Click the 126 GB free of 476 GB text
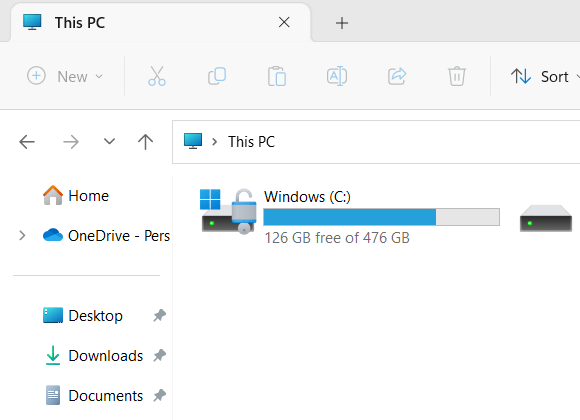The height and width of the screenshot is (420, 580). click(337, 238)
